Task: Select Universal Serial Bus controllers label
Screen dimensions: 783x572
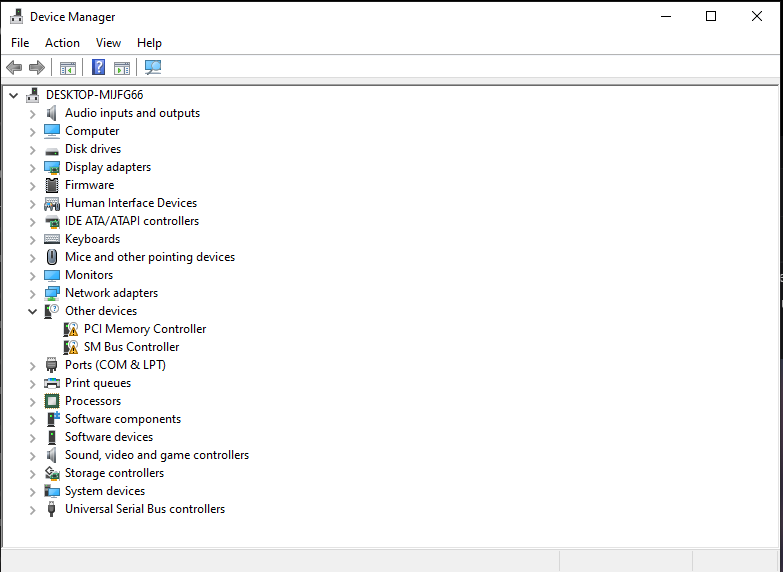Action: [145, 509]
